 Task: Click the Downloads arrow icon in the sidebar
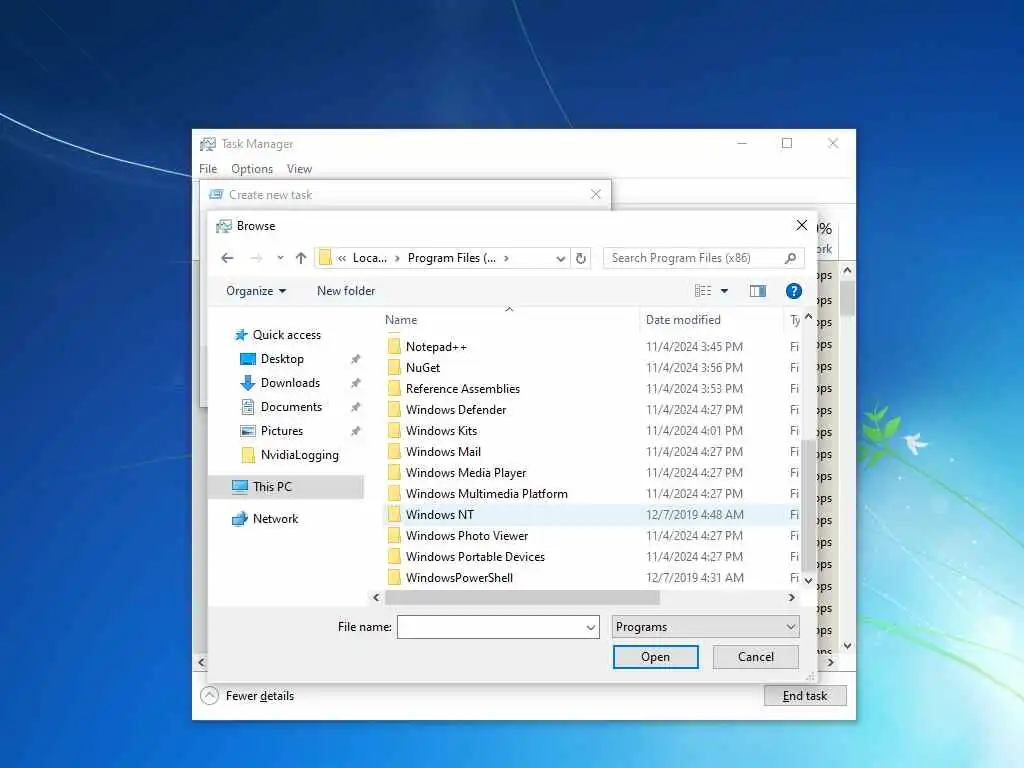click(x=248, y=383)
